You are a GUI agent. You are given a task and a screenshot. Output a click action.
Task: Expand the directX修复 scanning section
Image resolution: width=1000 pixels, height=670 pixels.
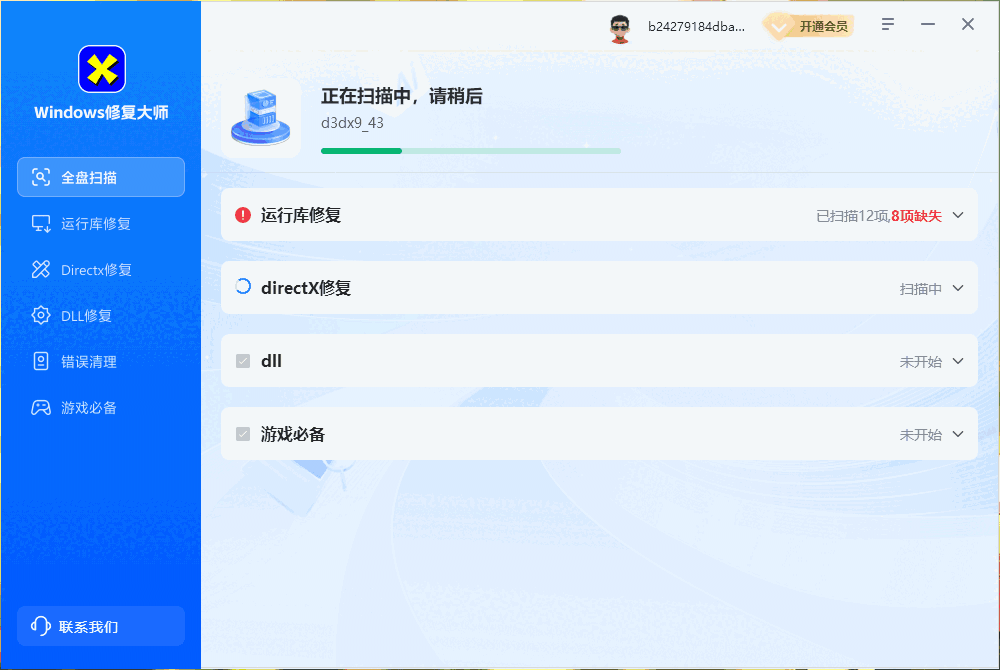coord(957,288)
